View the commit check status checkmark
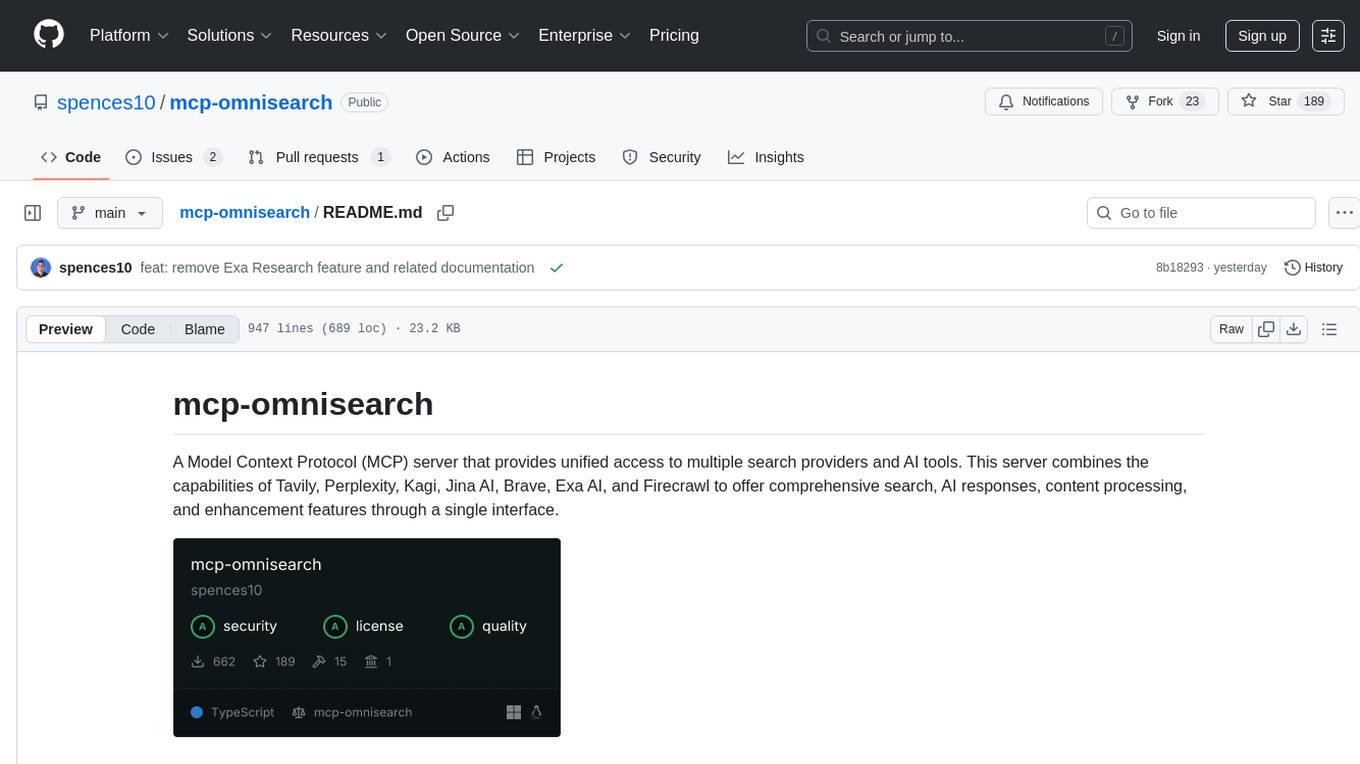The height and width of the screenshot is (764, 1360). (x=557, y=268)
